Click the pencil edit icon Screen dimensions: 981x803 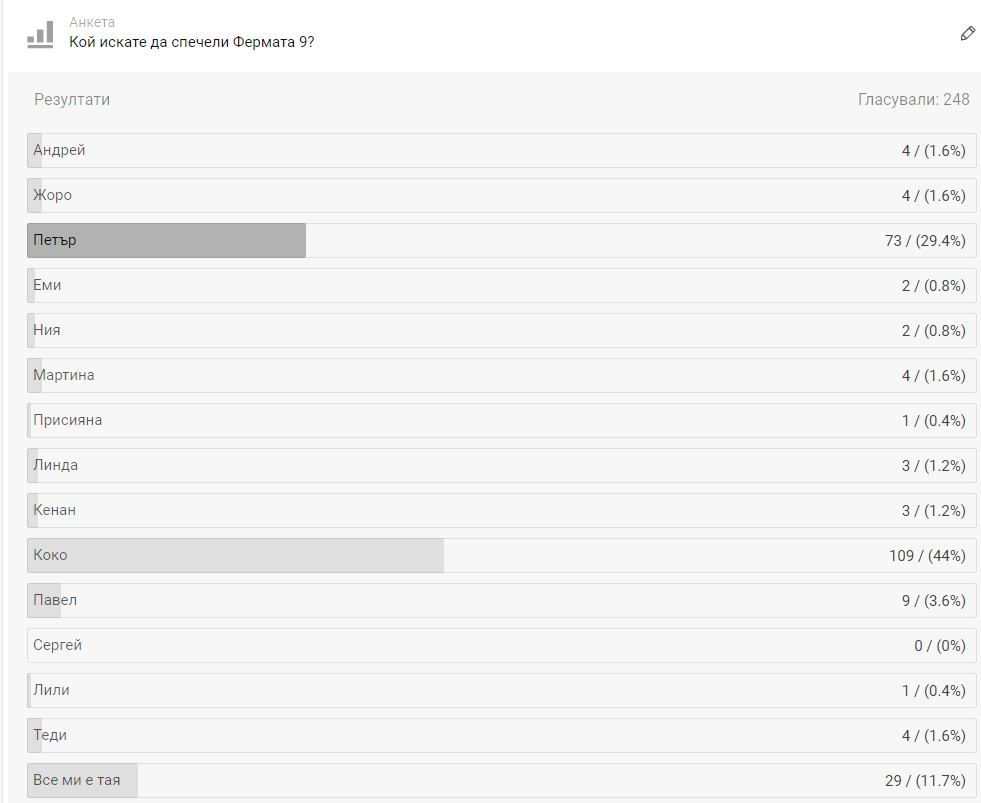[967, 34]
